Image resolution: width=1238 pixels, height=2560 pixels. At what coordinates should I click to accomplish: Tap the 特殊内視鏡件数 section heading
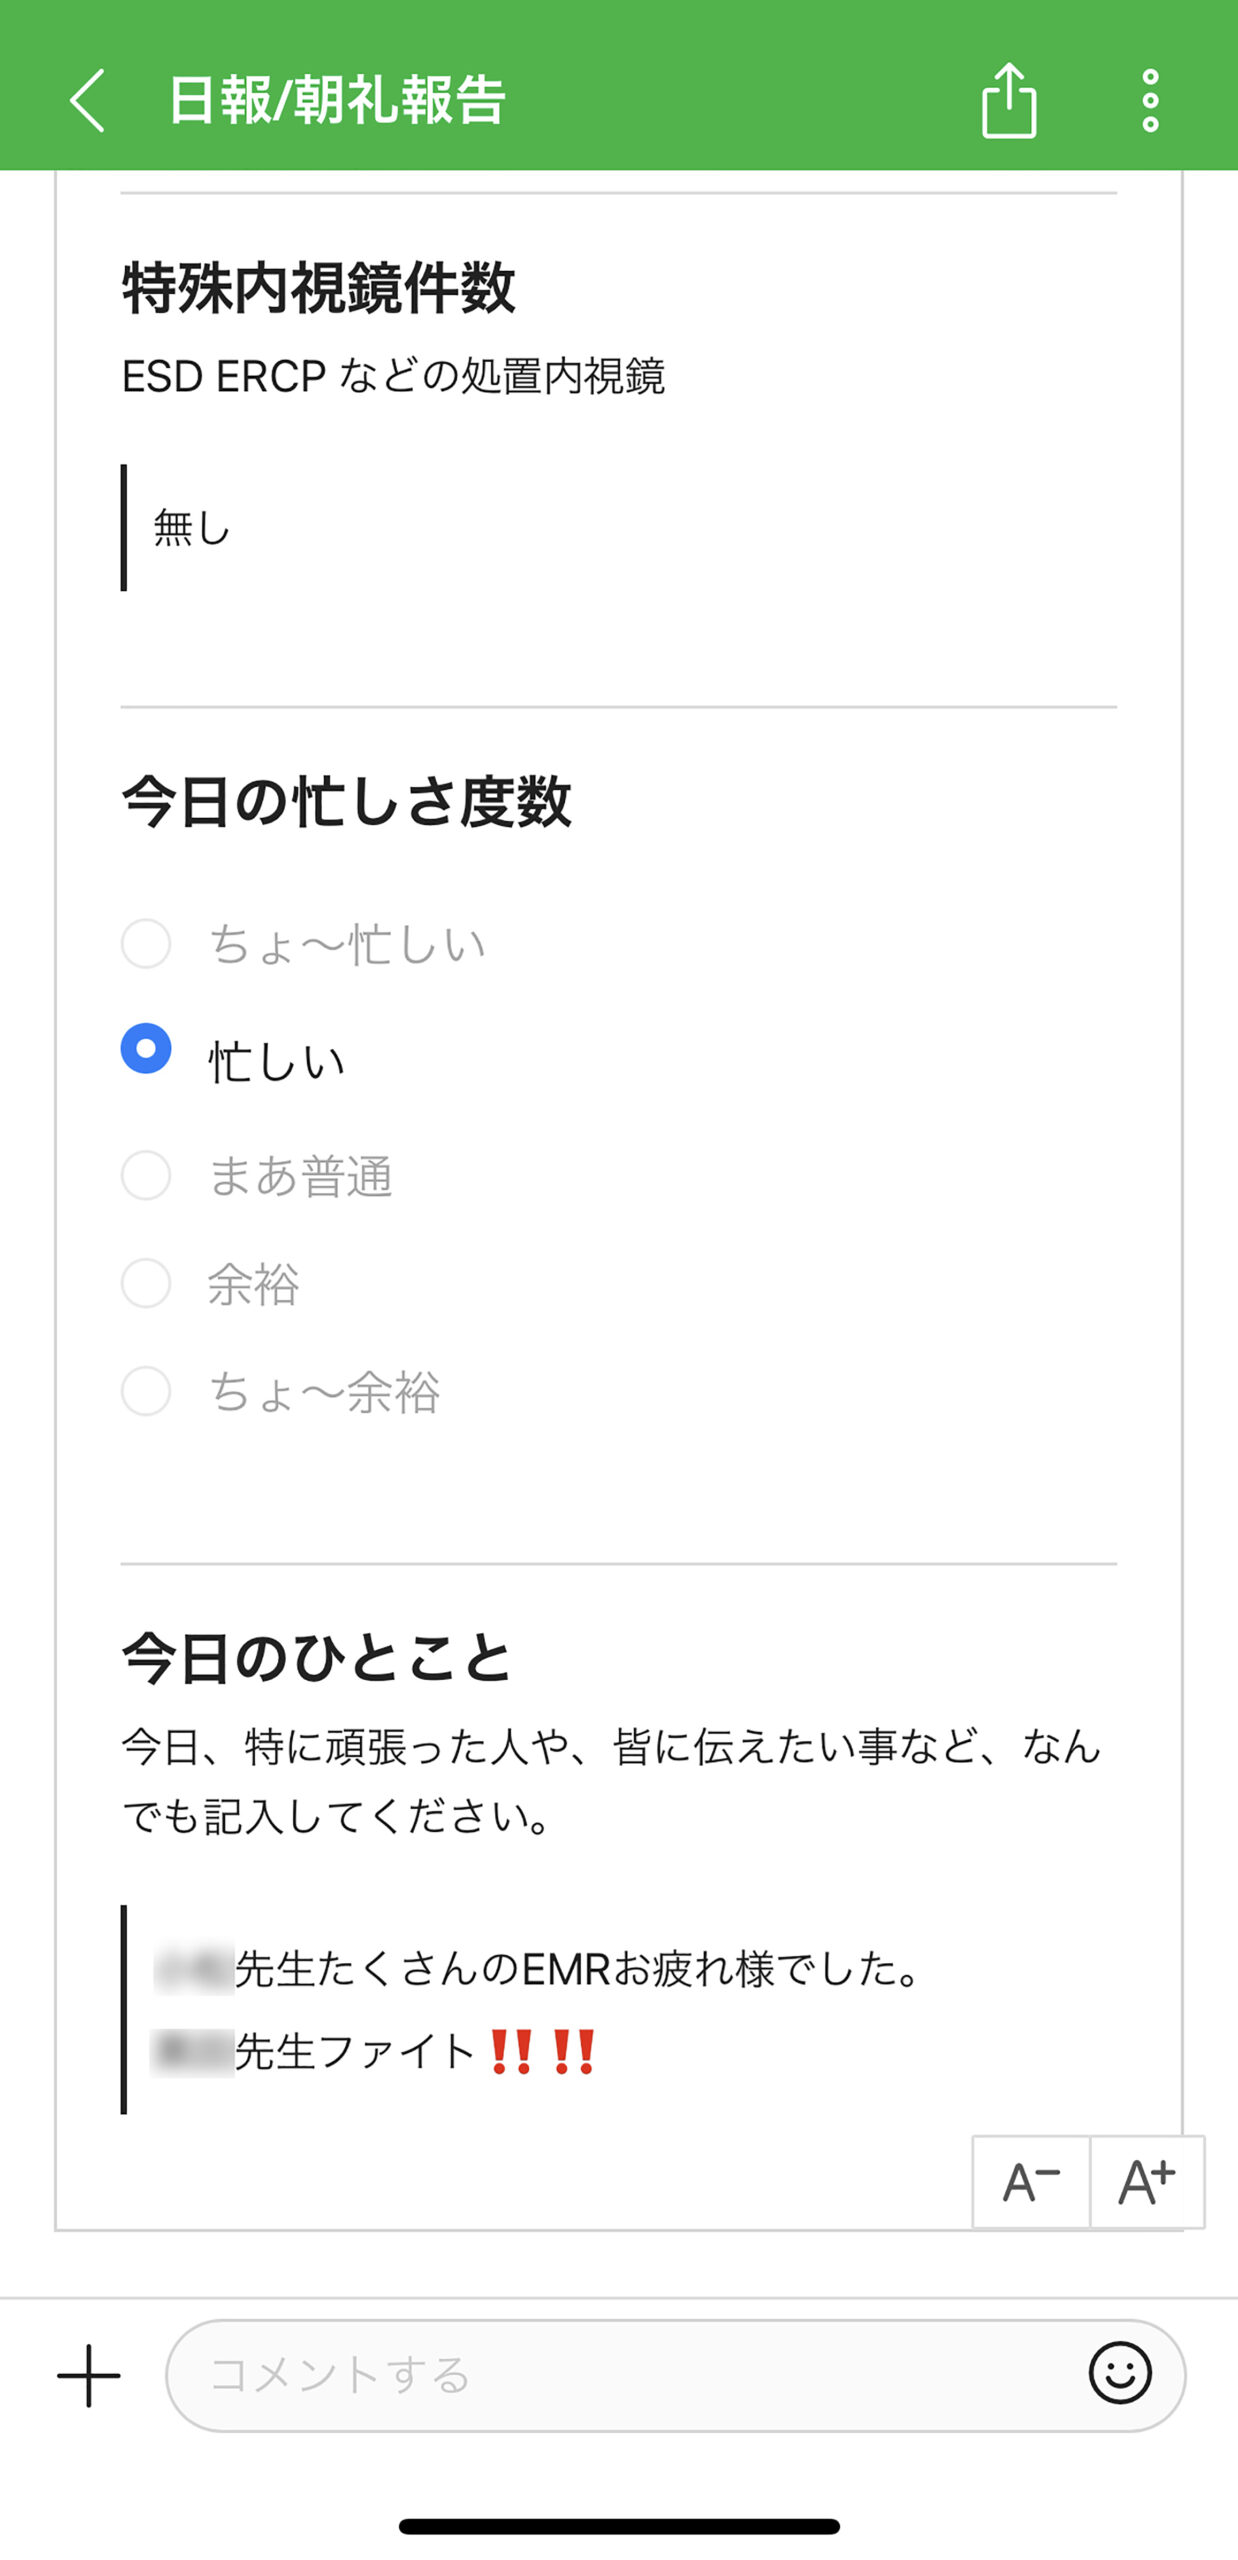(x=318, y=288)
